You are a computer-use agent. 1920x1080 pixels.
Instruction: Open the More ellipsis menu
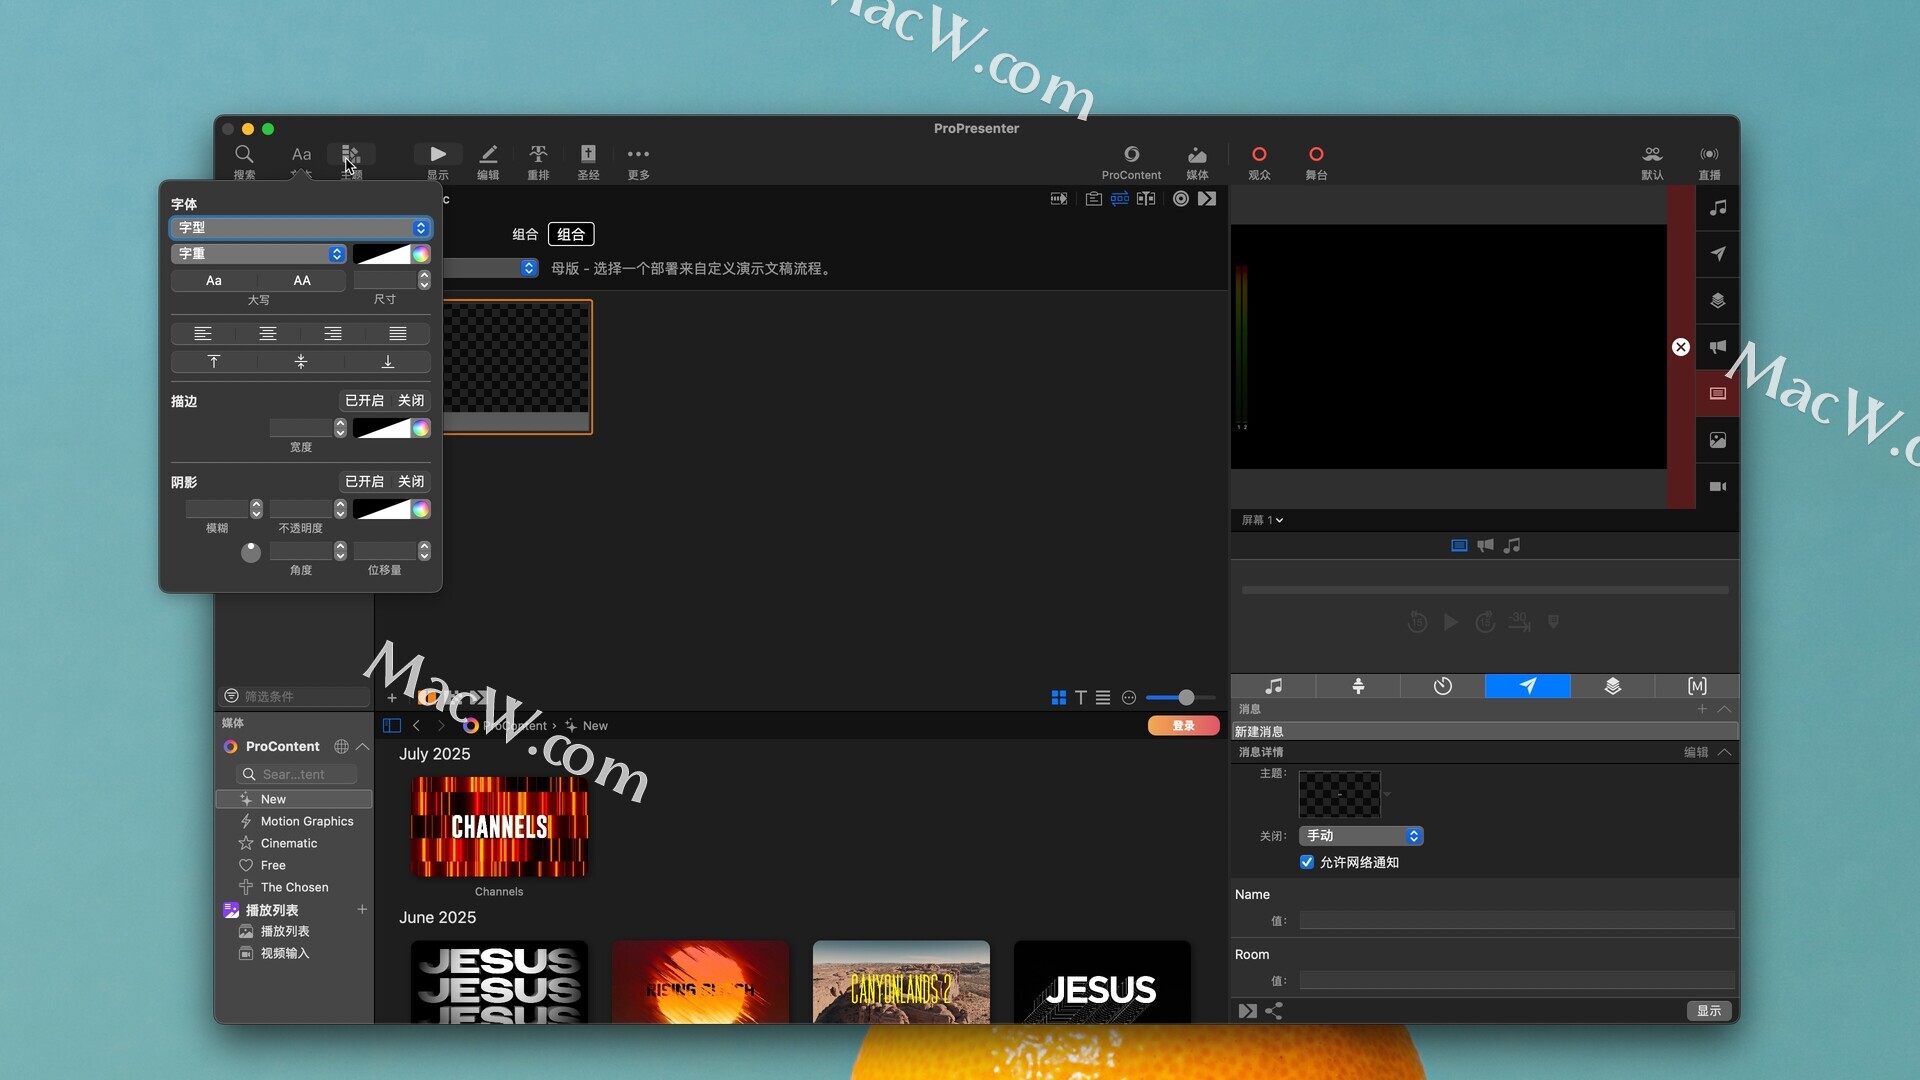[638, 160]
